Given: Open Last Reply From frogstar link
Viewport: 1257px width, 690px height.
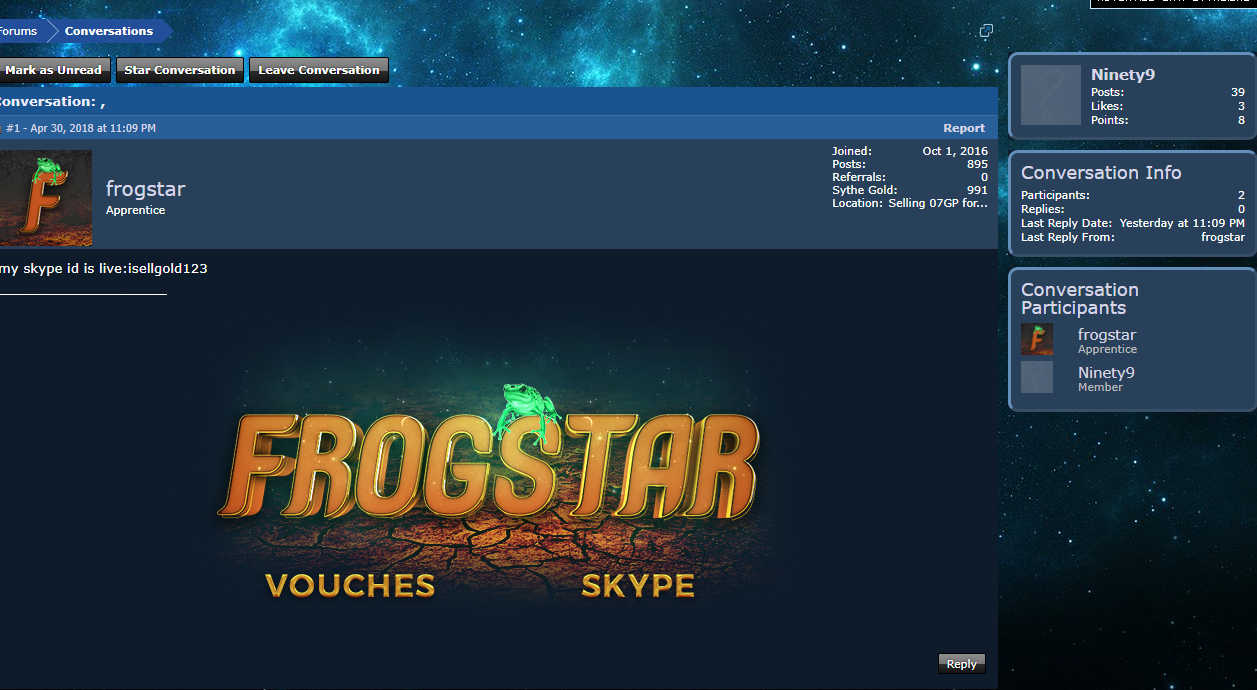Looking at the screenshot, I should coord(1223,237).
